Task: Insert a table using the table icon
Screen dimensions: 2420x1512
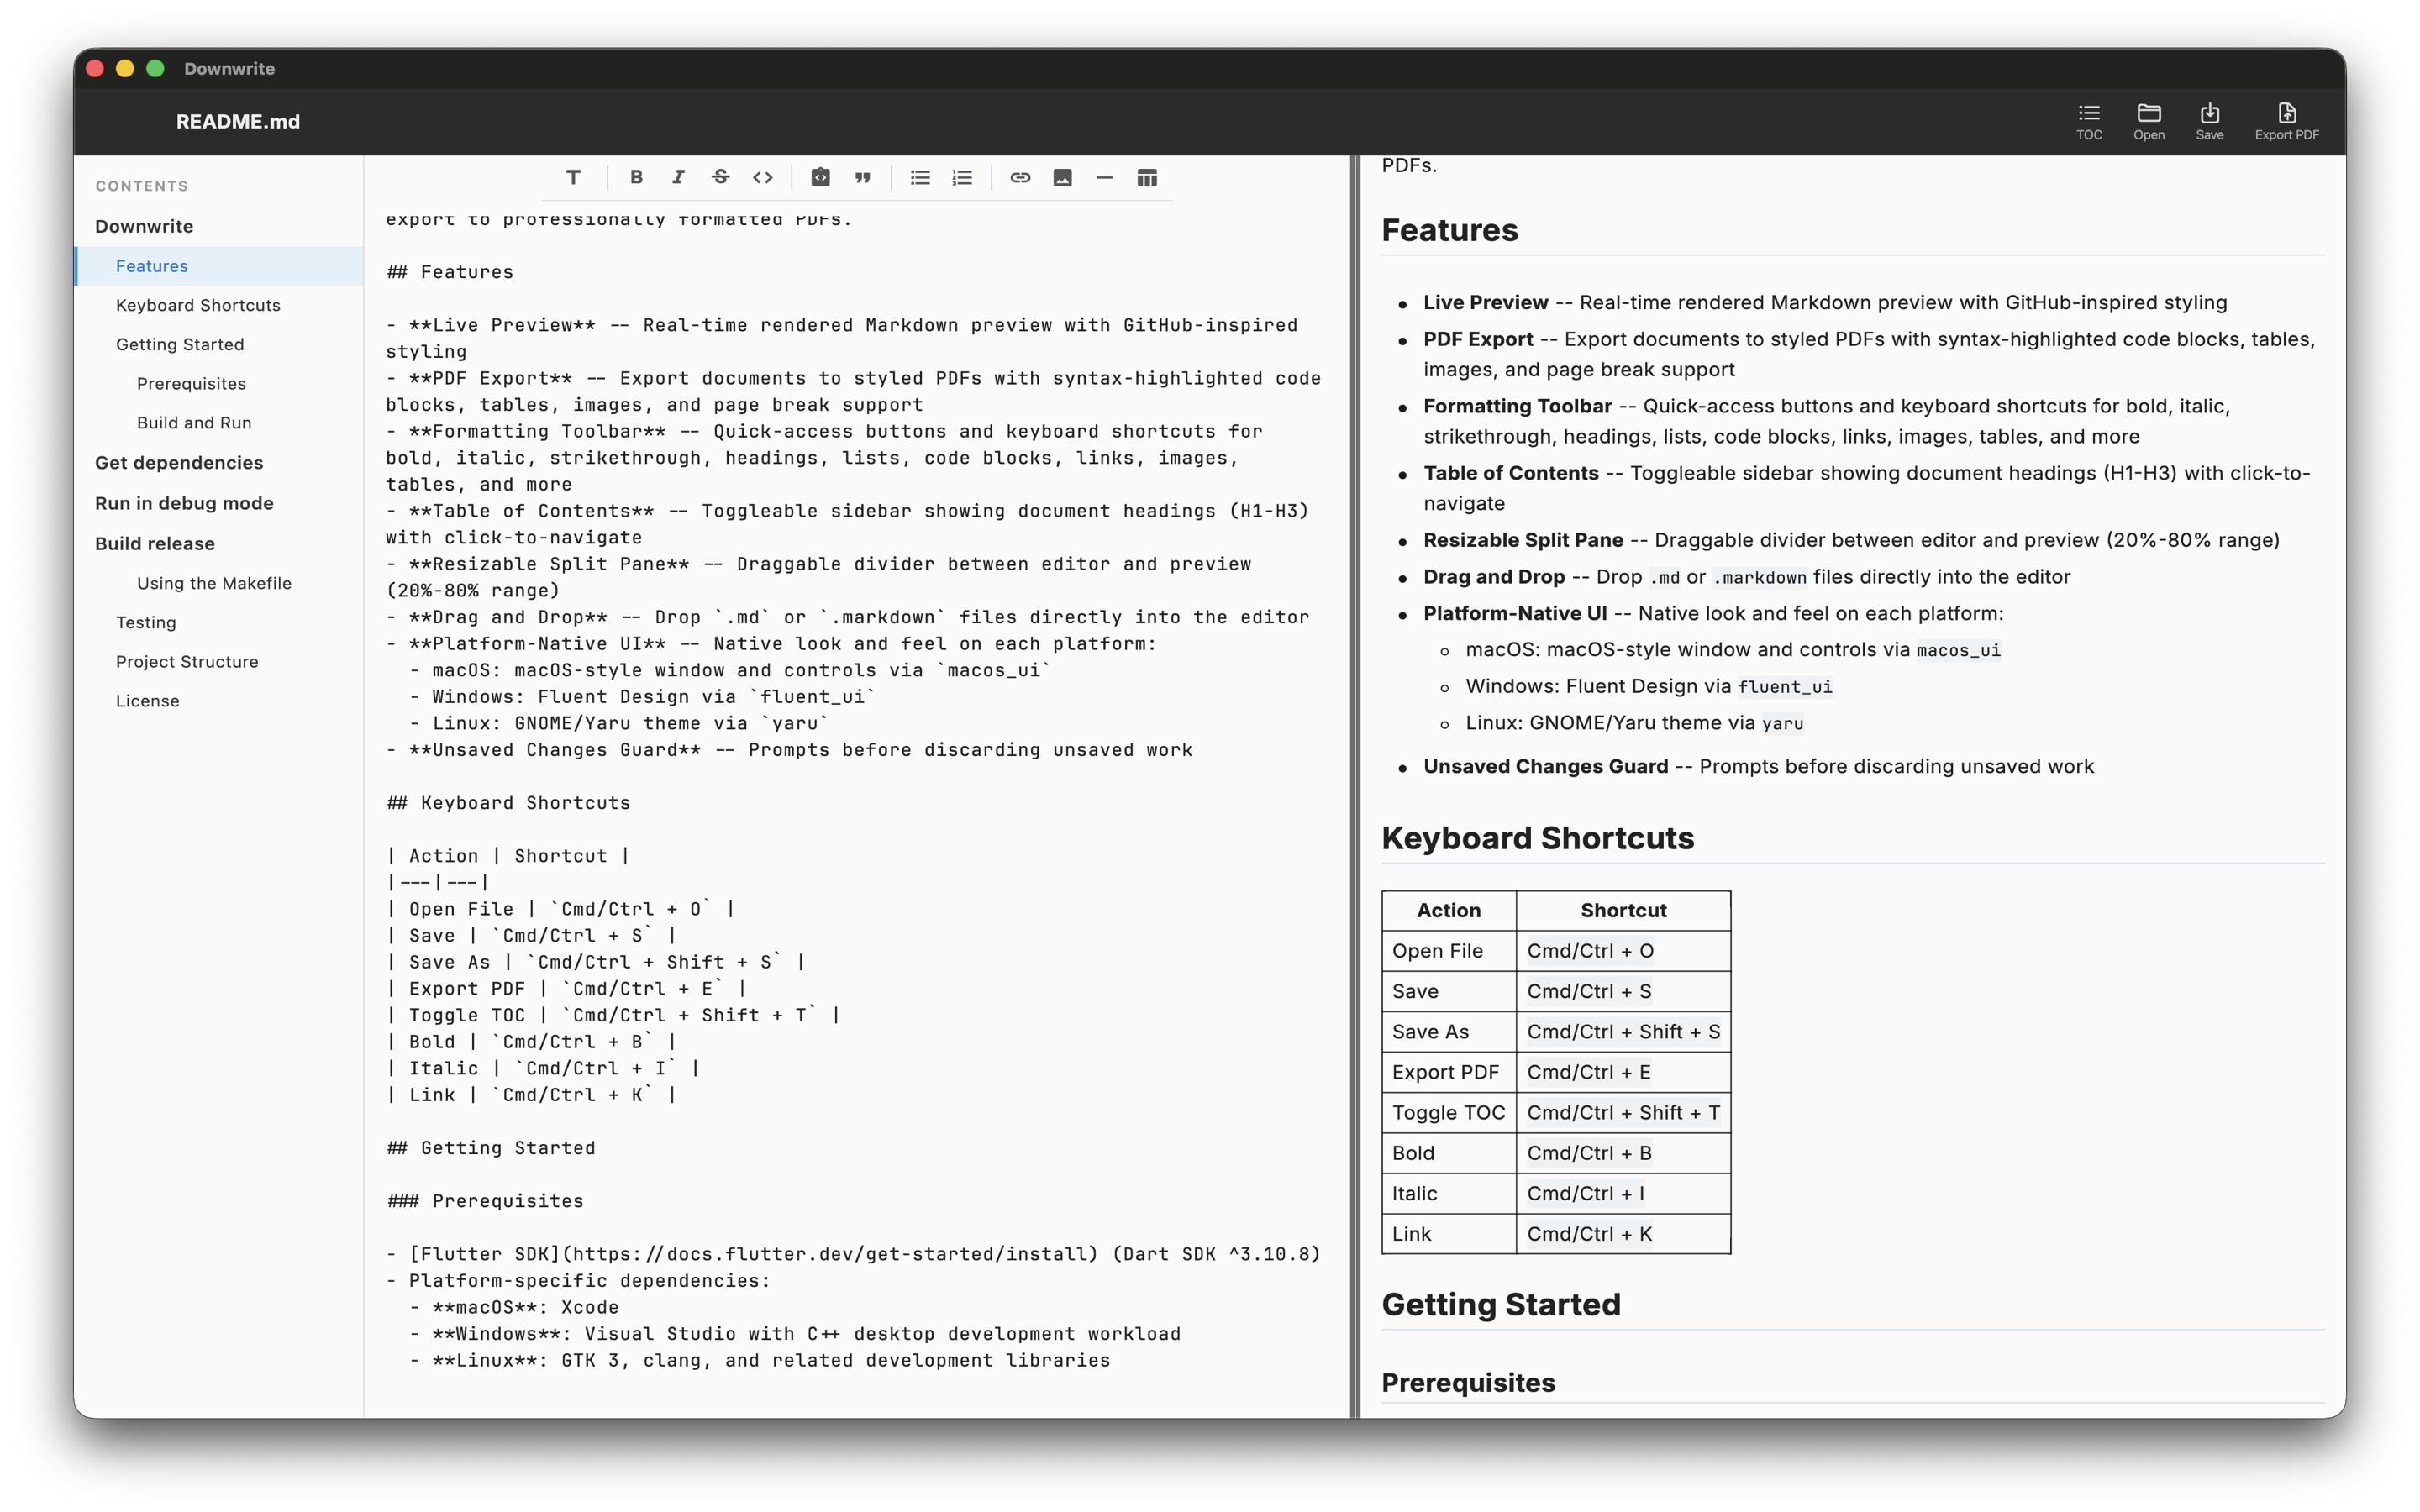Action: 1146,177
